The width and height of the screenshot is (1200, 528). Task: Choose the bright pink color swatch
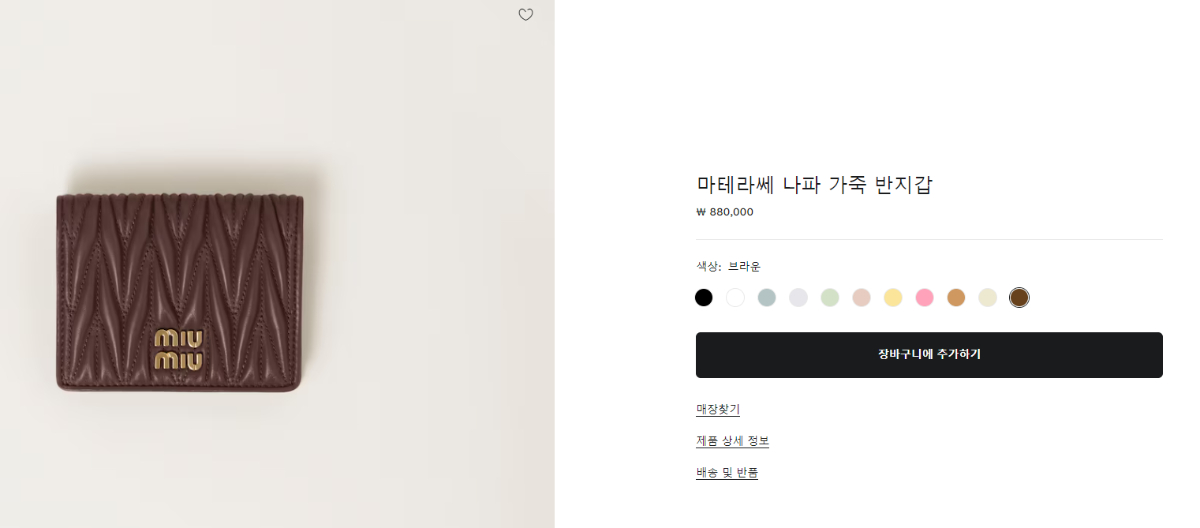(x=924, y=297)
